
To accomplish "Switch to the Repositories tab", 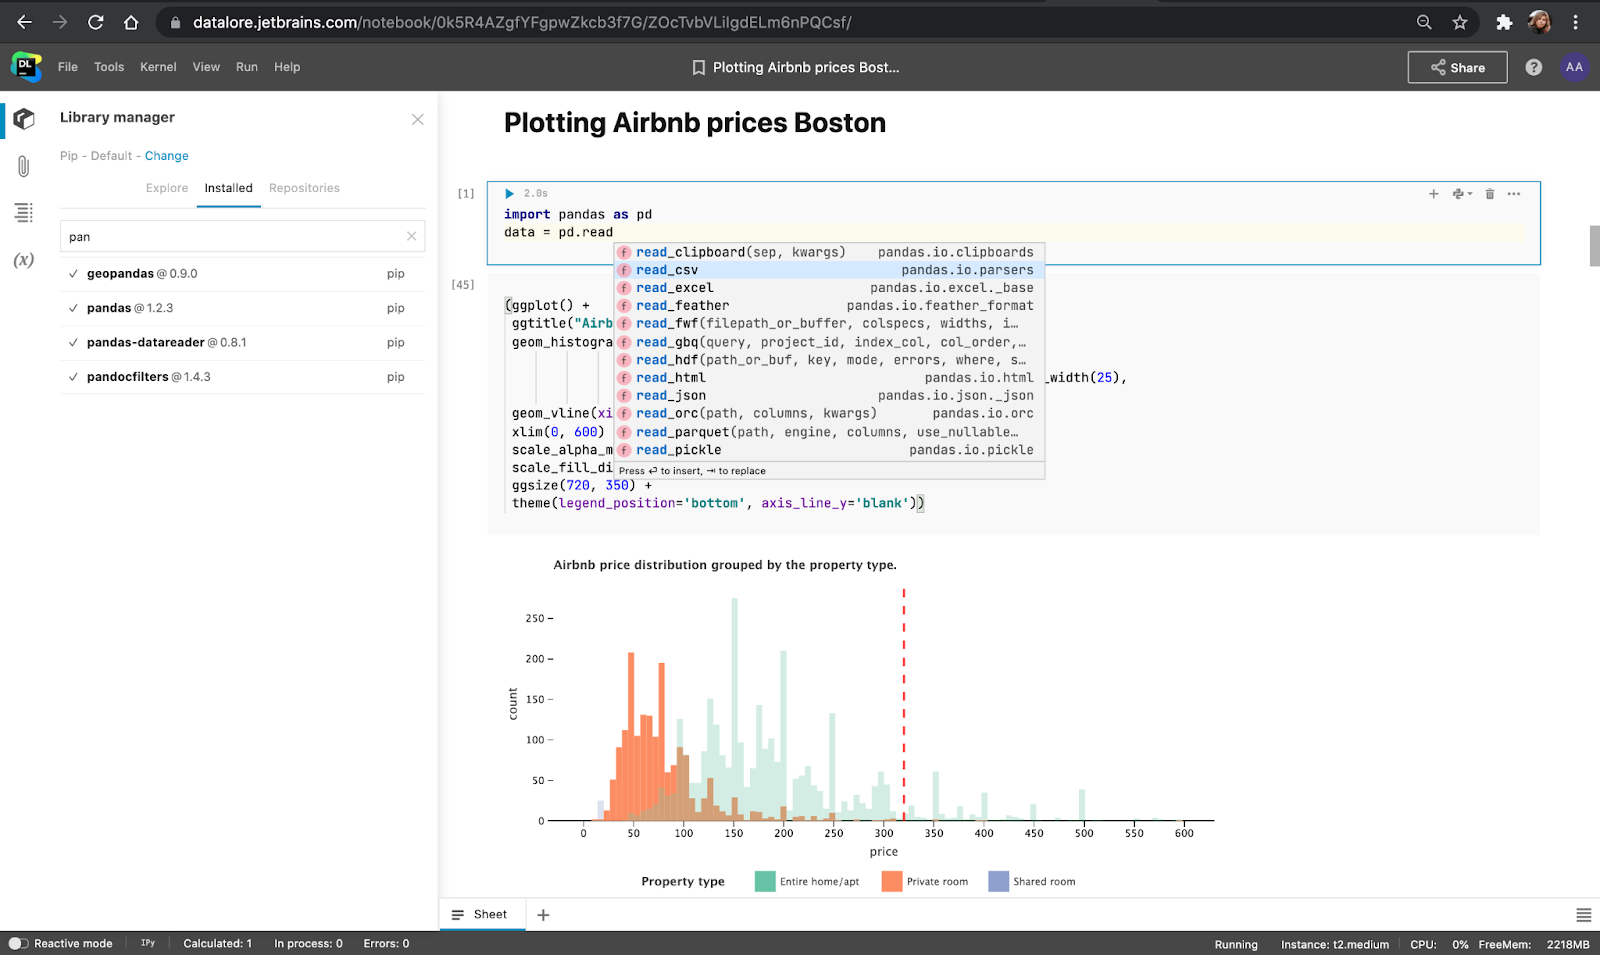I will tap(304, 188).
